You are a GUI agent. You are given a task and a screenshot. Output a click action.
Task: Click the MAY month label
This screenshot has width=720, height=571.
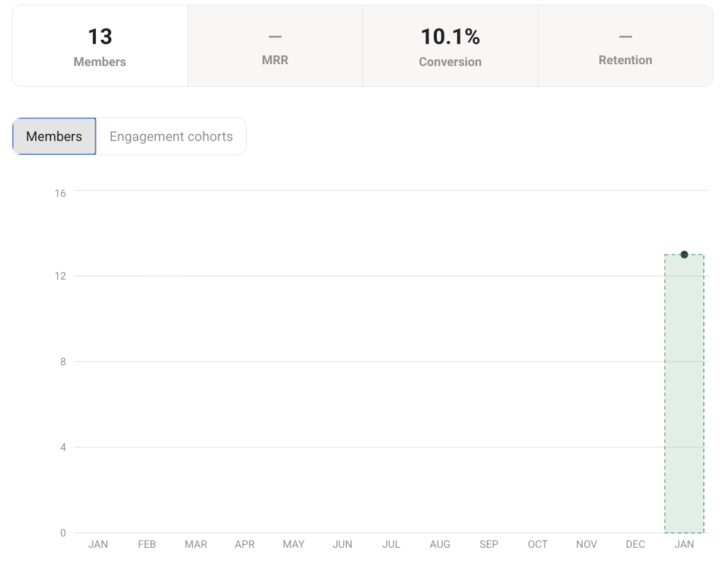294,544
